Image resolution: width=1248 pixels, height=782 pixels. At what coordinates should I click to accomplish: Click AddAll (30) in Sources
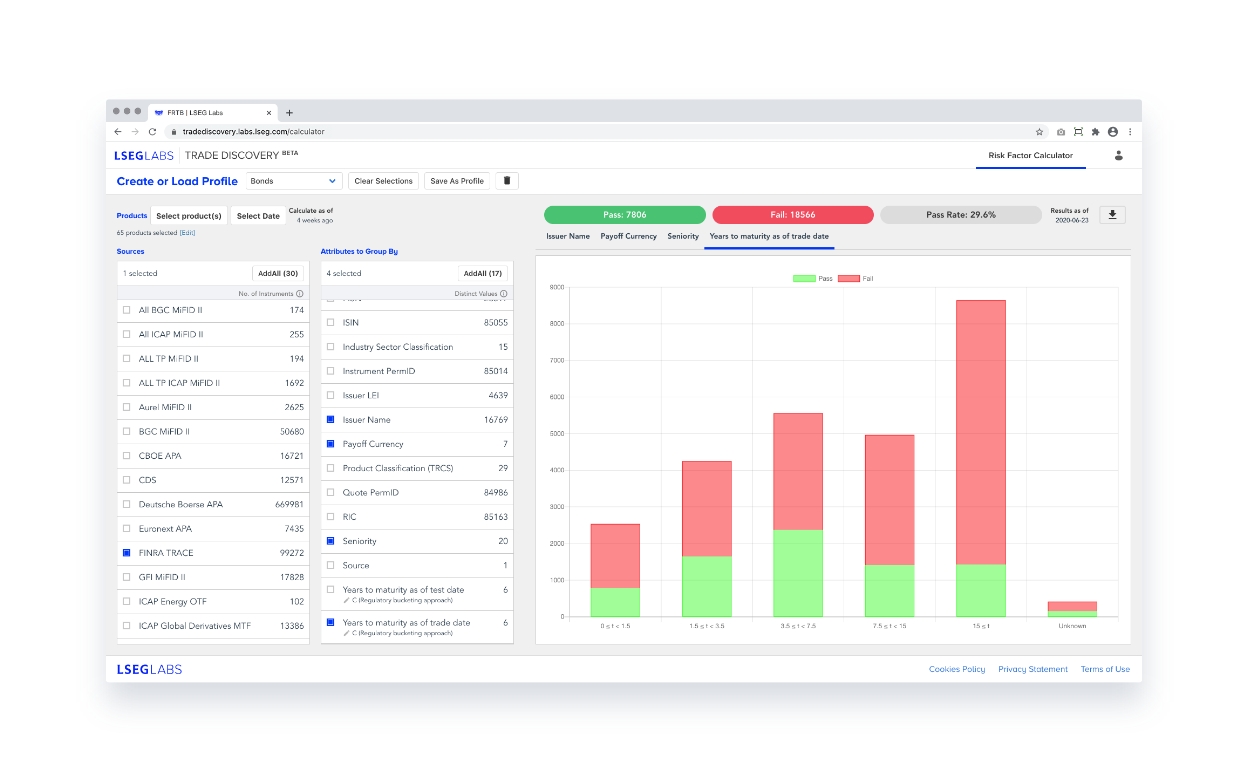278,273
